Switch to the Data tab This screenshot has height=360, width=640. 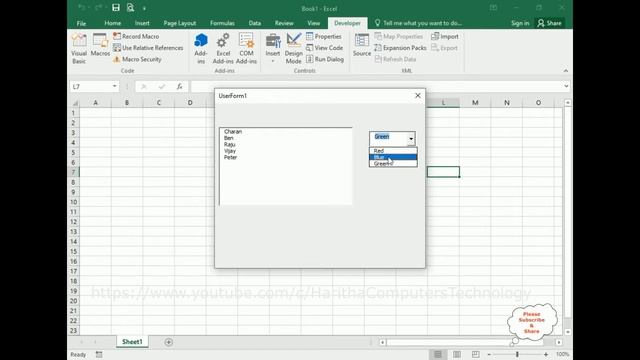[255, 23]
